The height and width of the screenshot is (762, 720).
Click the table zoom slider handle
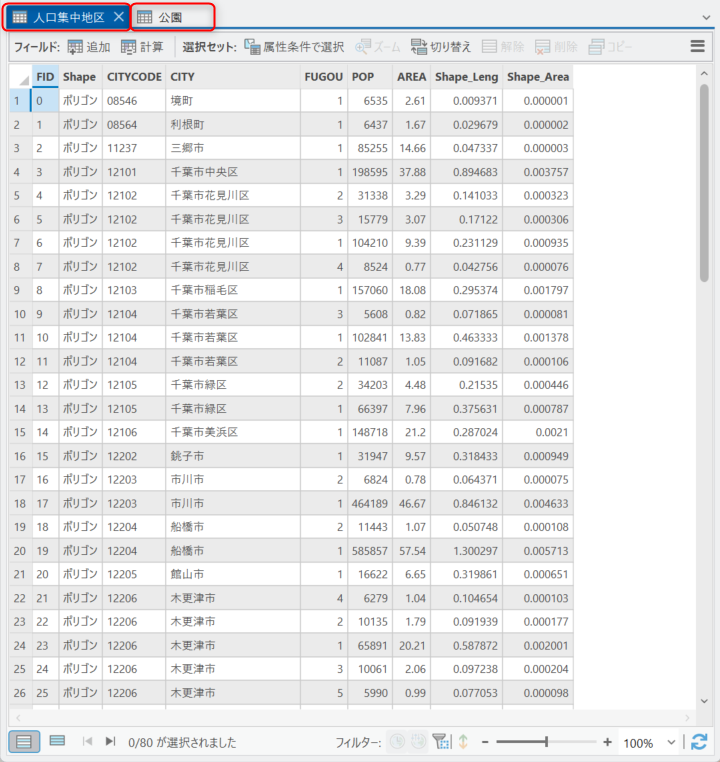[x=546, y=742]
